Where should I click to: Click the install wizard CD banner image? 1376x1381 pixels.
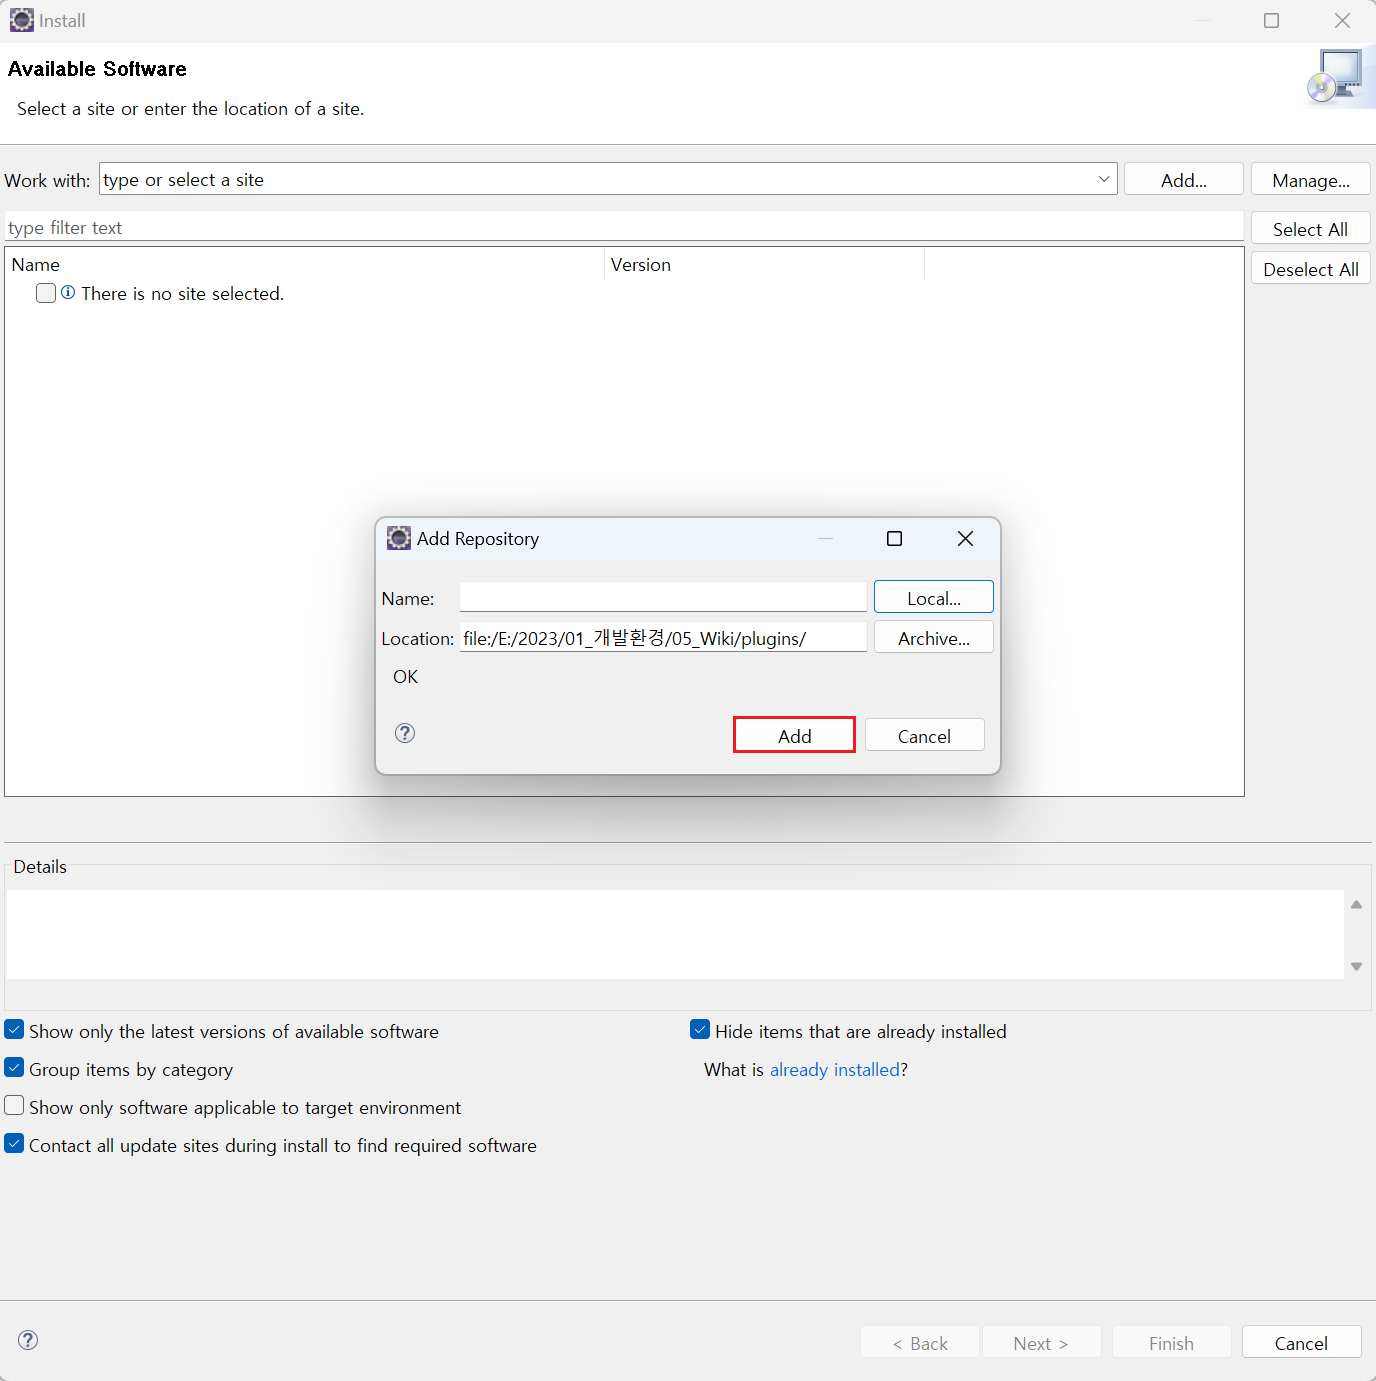click(1338, 77)
